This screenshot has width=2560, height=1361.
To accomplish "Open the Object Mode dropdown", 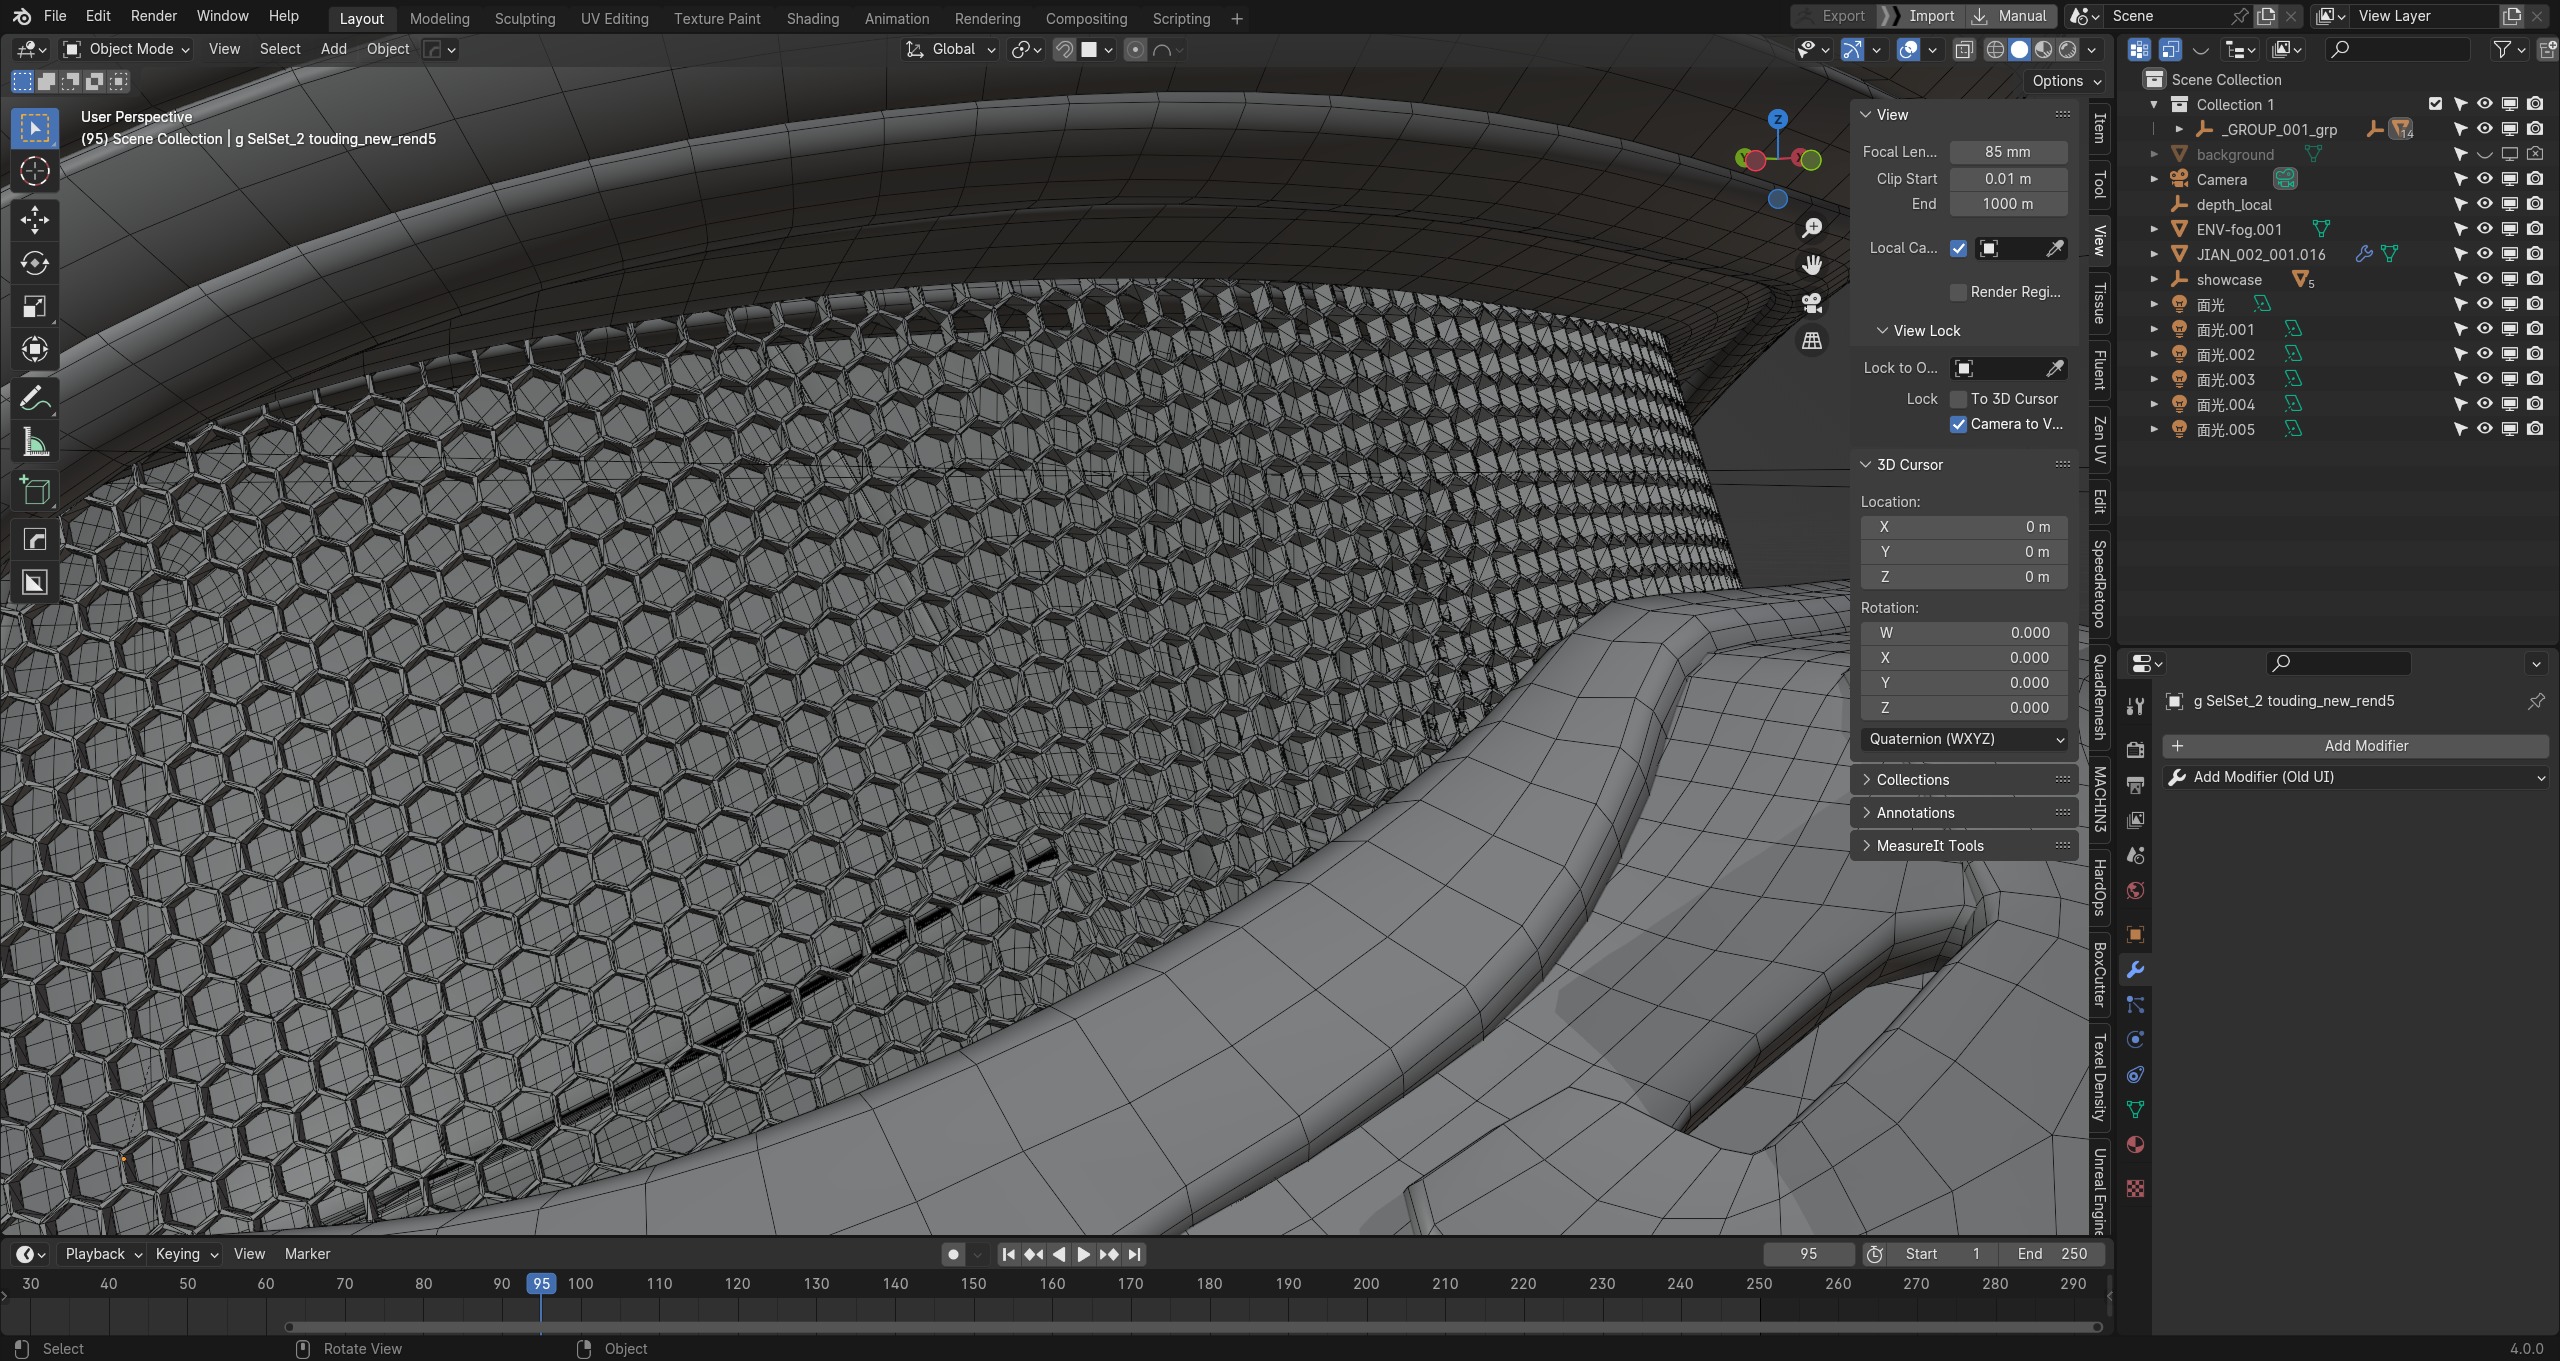I will [x=126, y=49].
